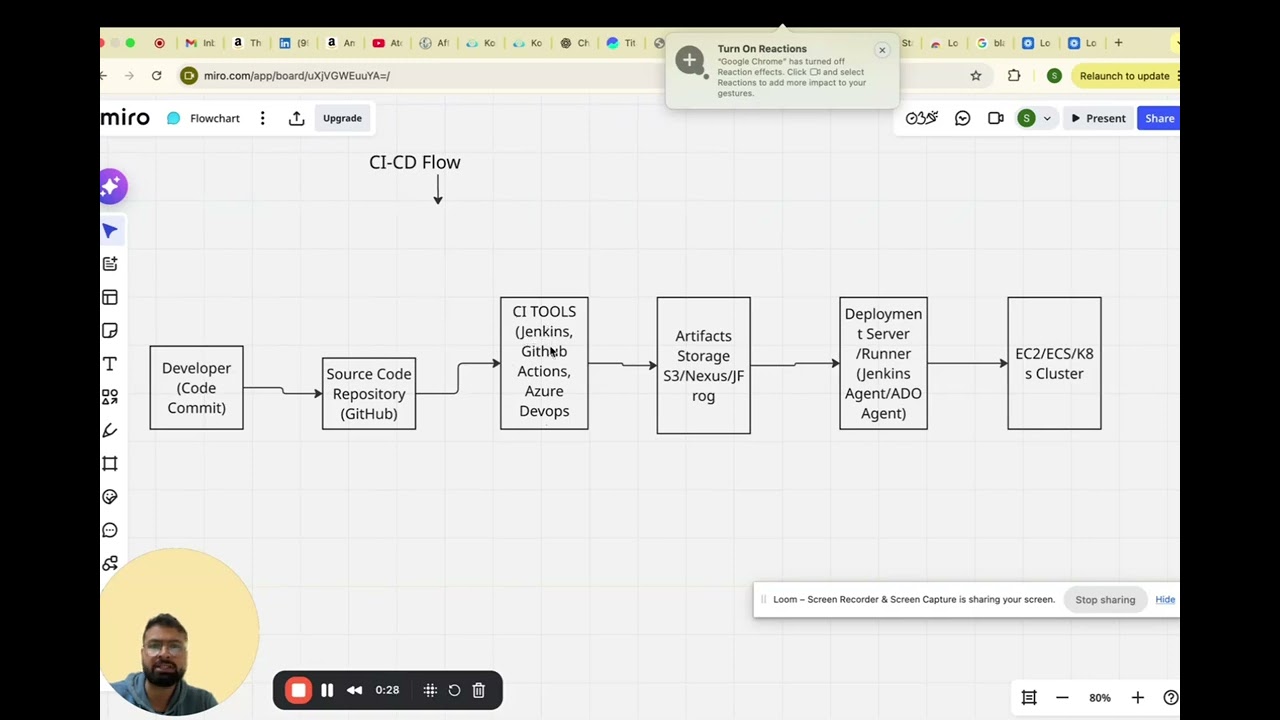1280x720 pixels.
Task: Open the stickers and emoji tool
Action: [x=110, y=497]
